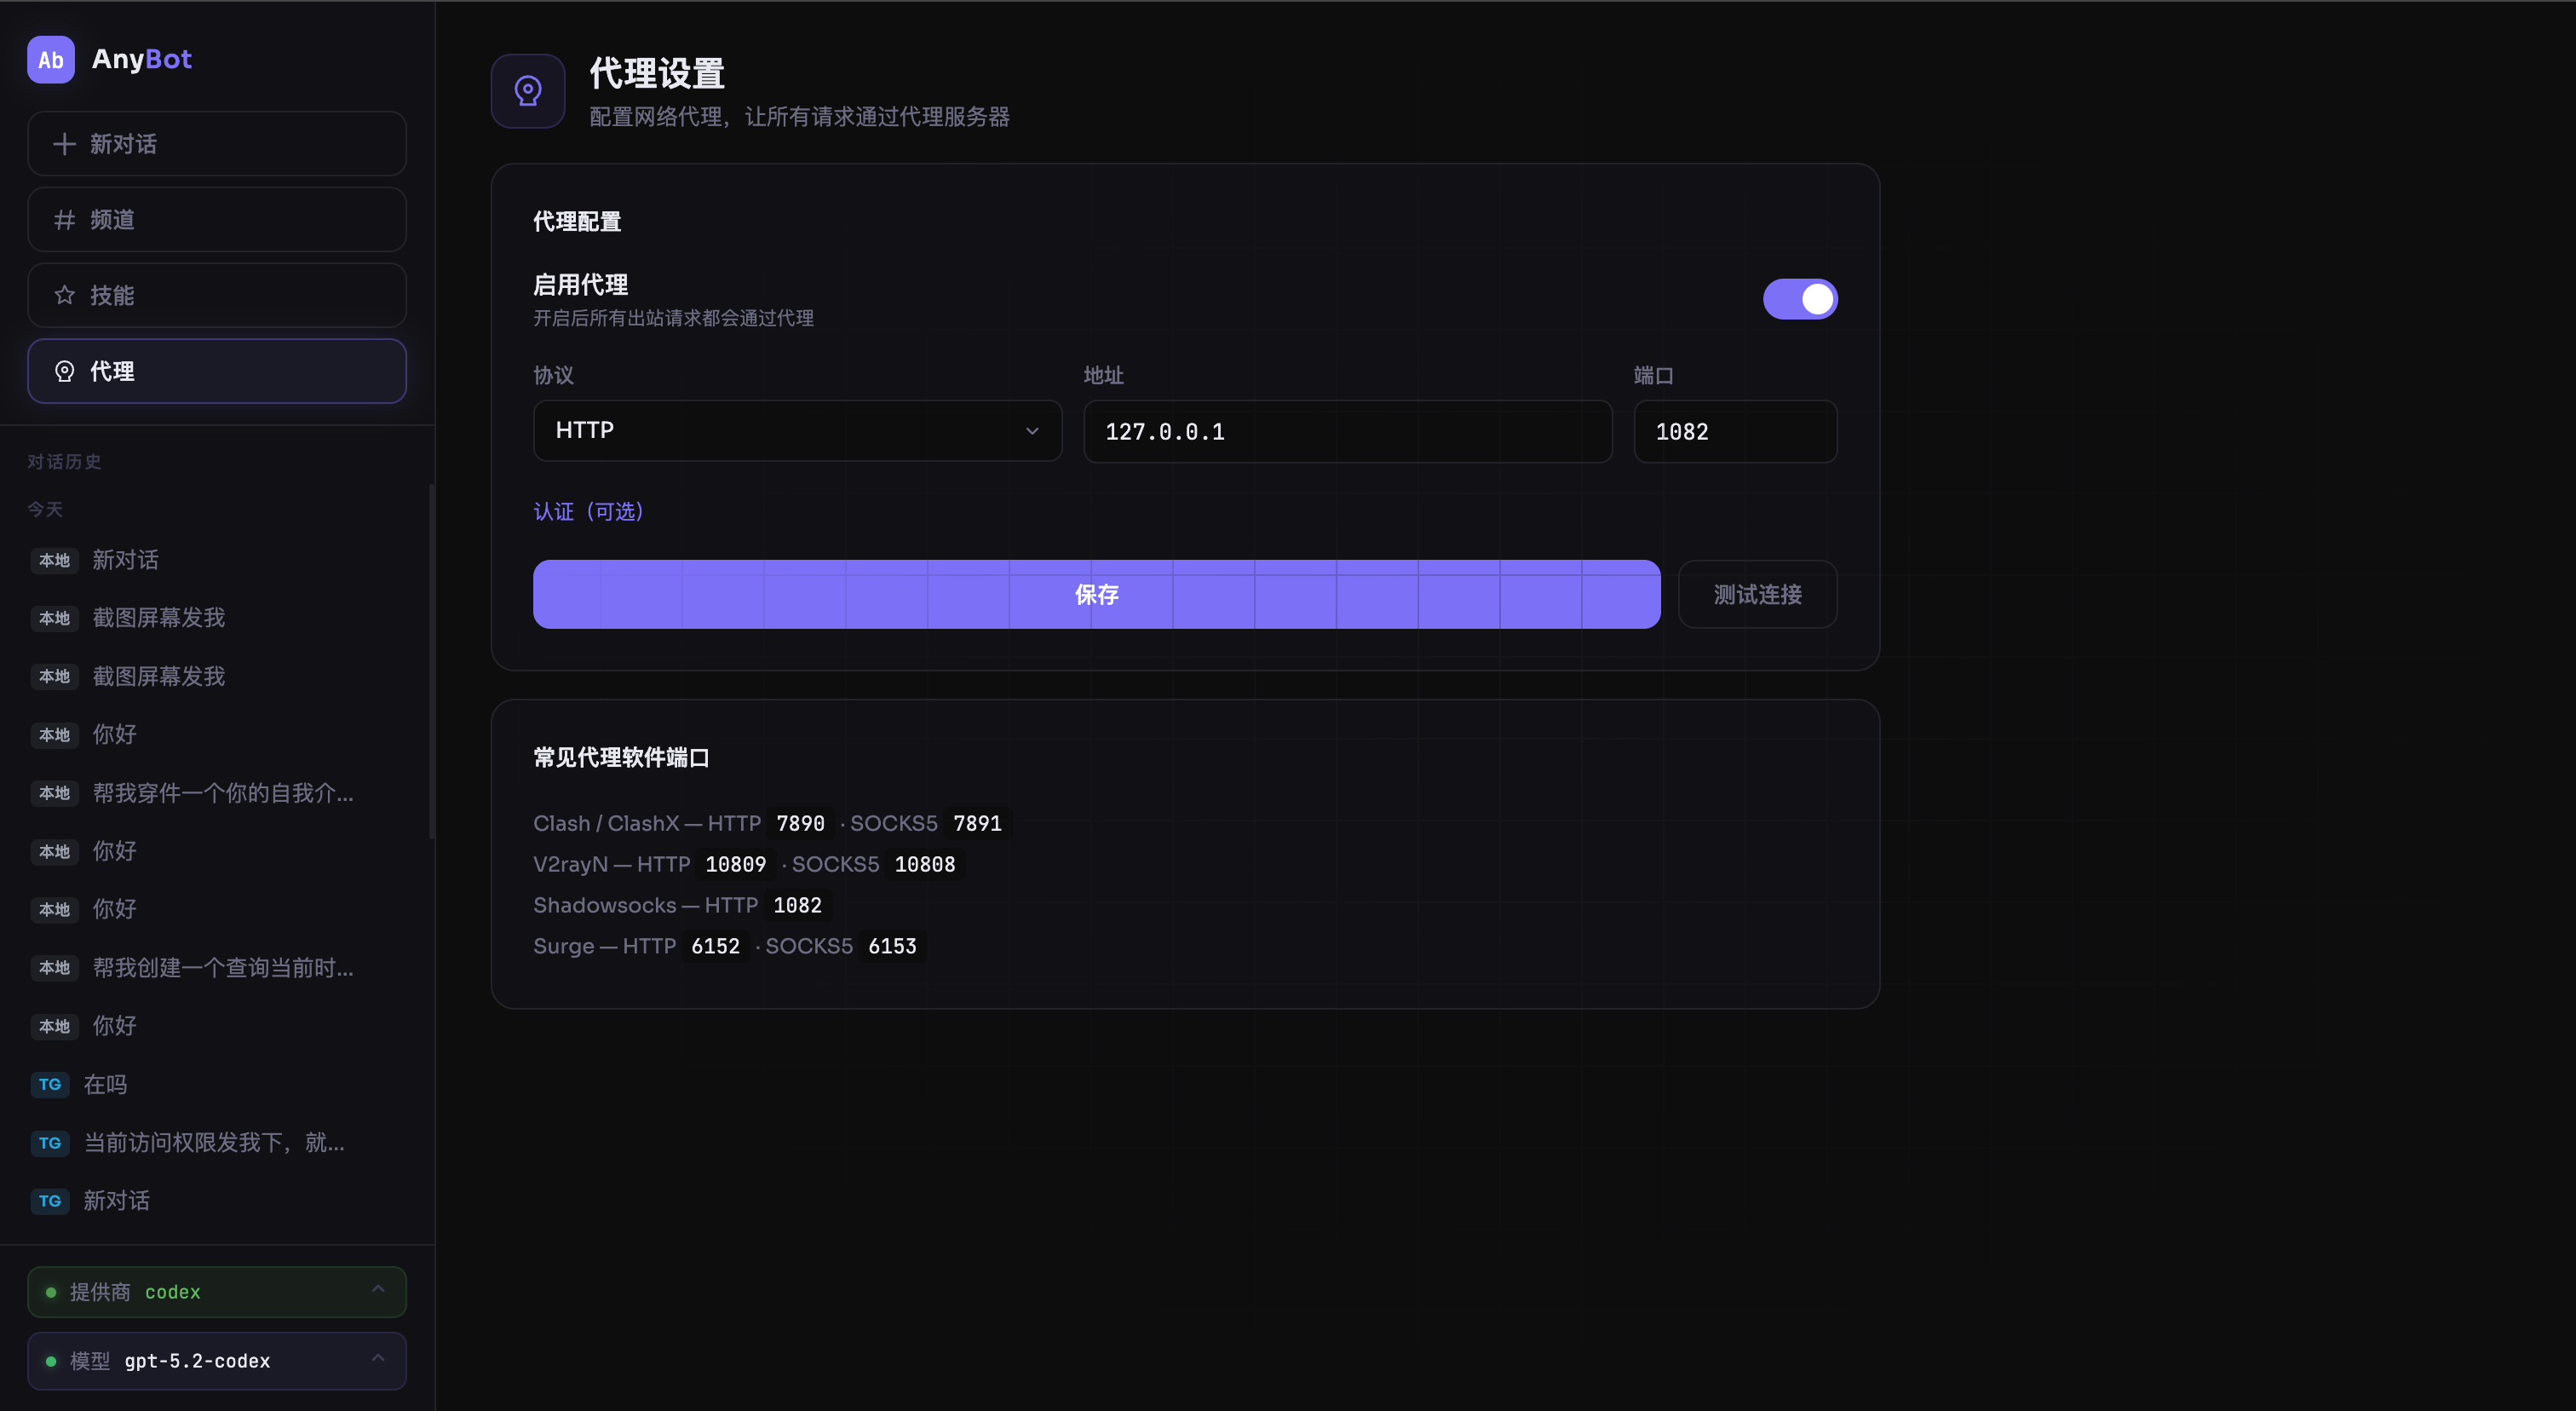Expand the 提供商 codex selector
The image size is (2576, 1411).
pyautogui.click(x=217, y=1292)
